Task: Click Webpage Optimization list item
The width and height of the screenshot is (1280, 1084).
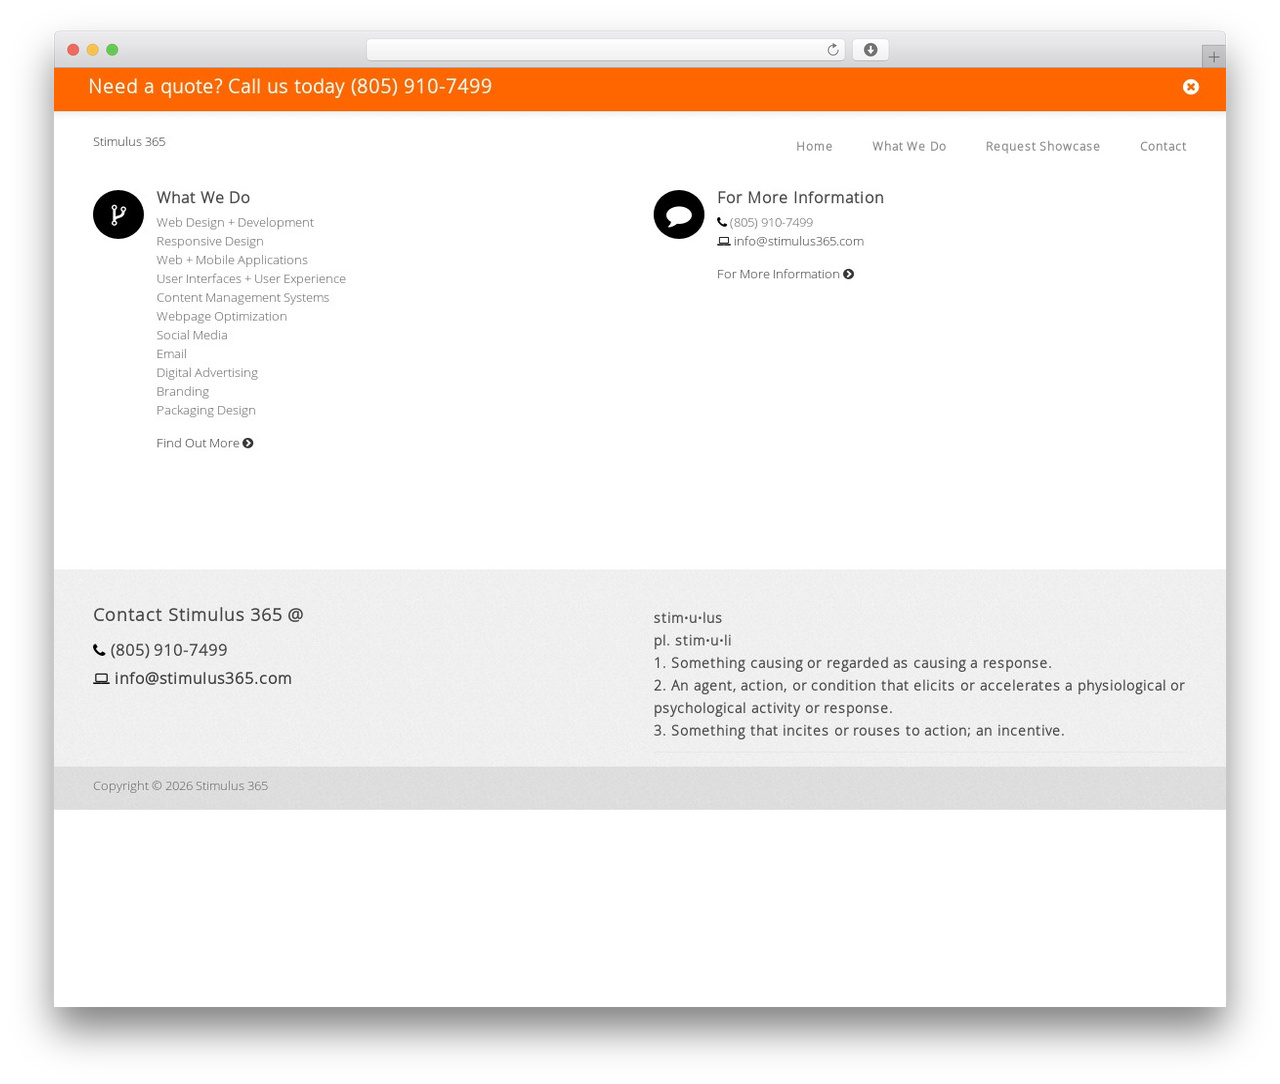Action: tap(222, 316)
